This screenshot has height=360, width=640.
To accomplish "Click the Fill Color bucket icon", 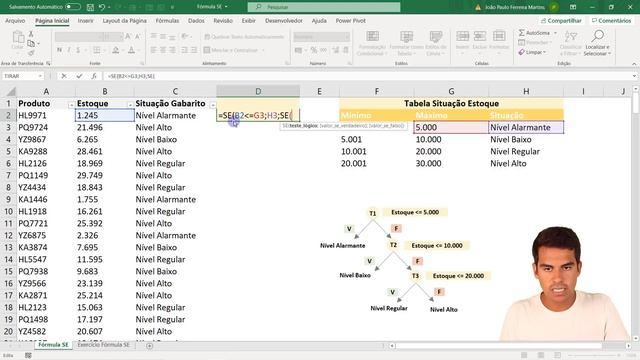I will [x=116, y=50].
